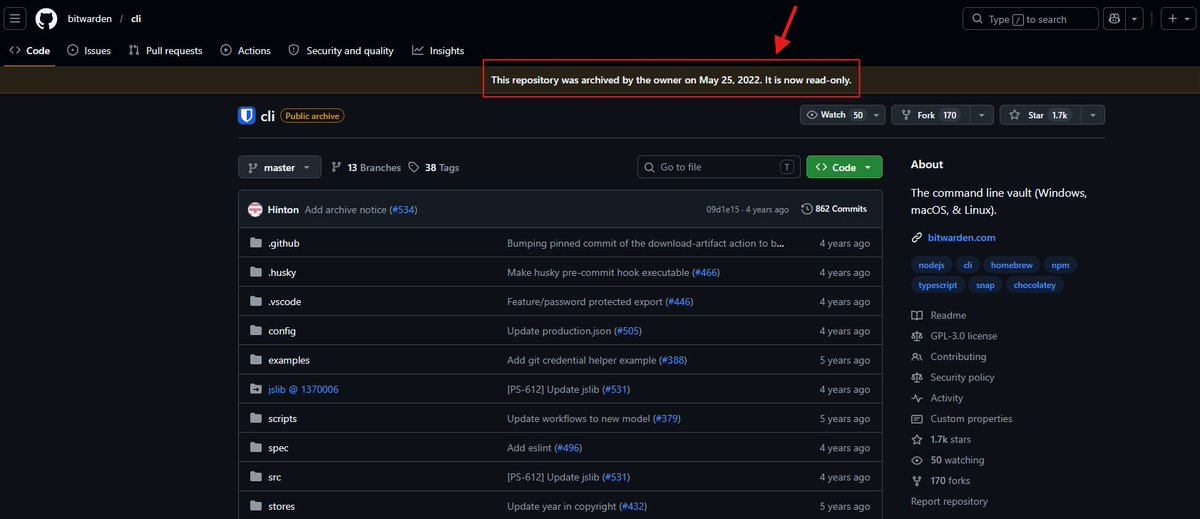Select the snap topic tag
The width and height of the screenshot is (1200, 519).
[x=987, y=285]
